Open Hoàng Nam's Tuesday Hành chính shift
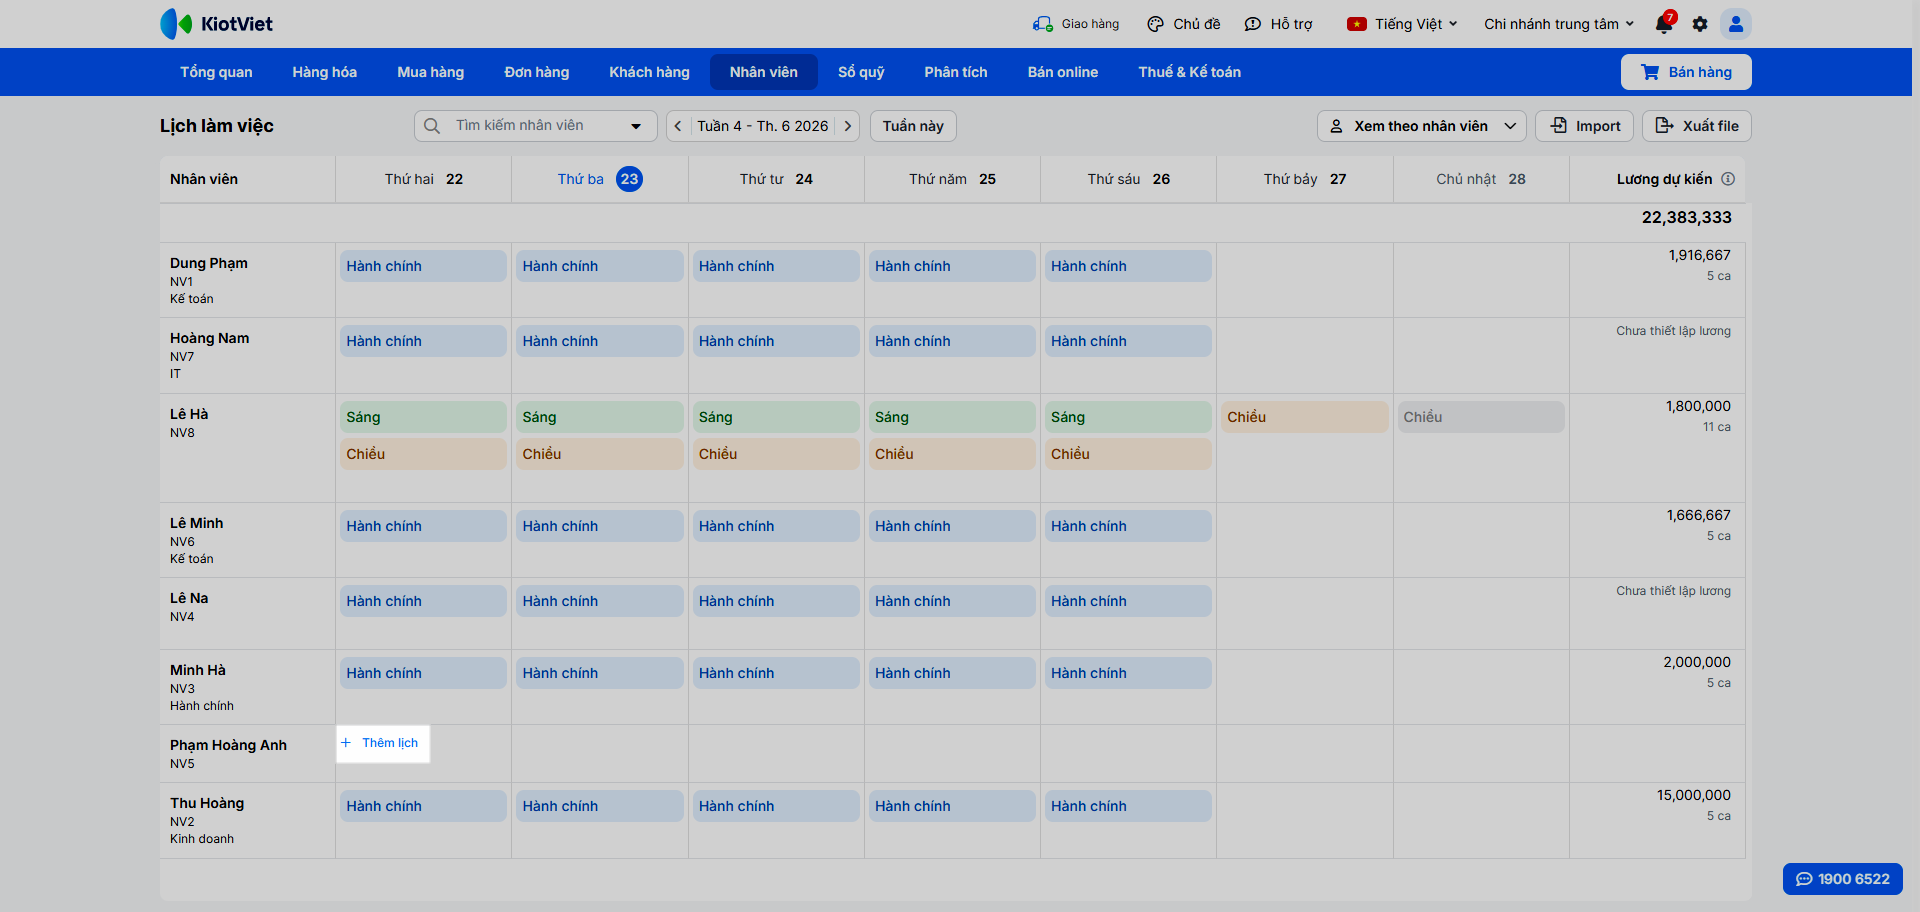The height and width of the screenshot is (912, 1920). coord(599,341)
